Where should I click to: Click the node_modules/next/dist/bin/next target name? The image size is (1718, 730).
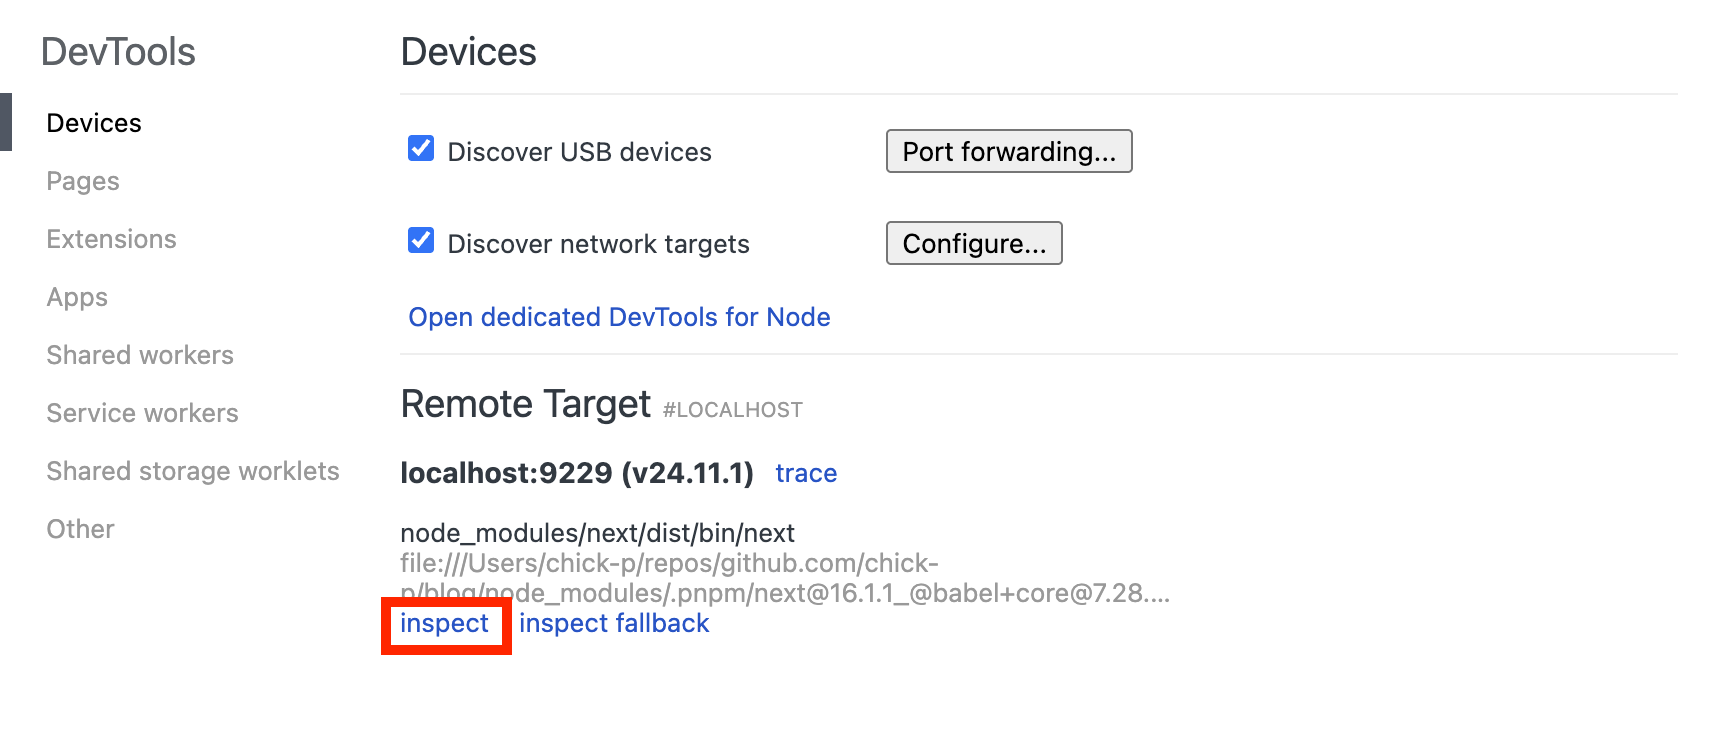click(x=597, y=533)
